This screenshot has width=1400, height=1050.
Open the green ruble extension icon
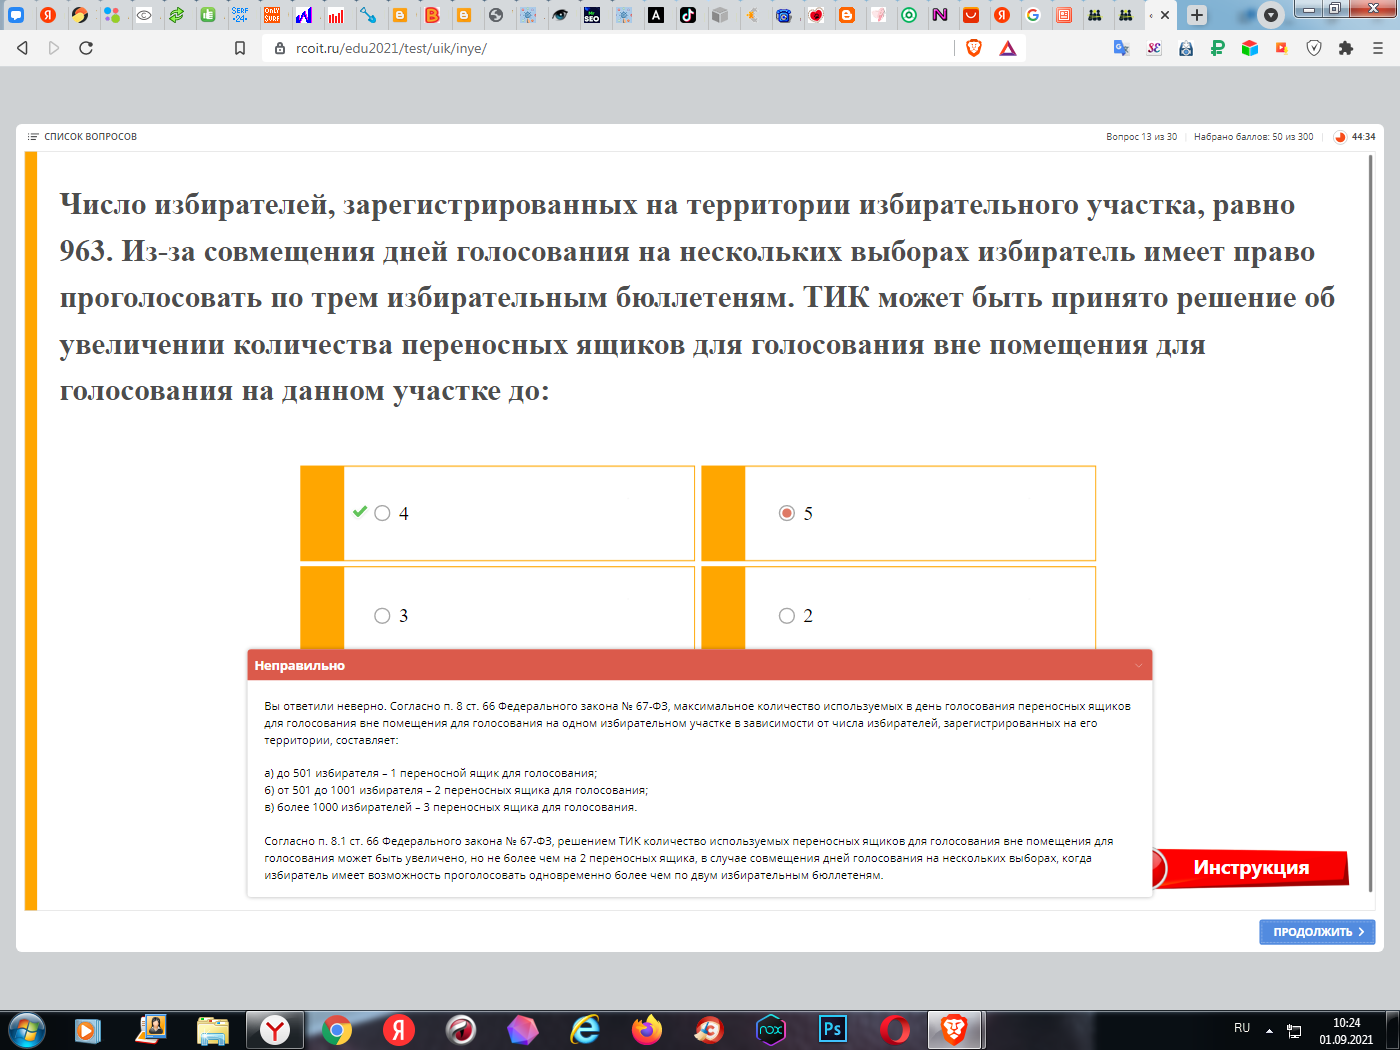1218,48
